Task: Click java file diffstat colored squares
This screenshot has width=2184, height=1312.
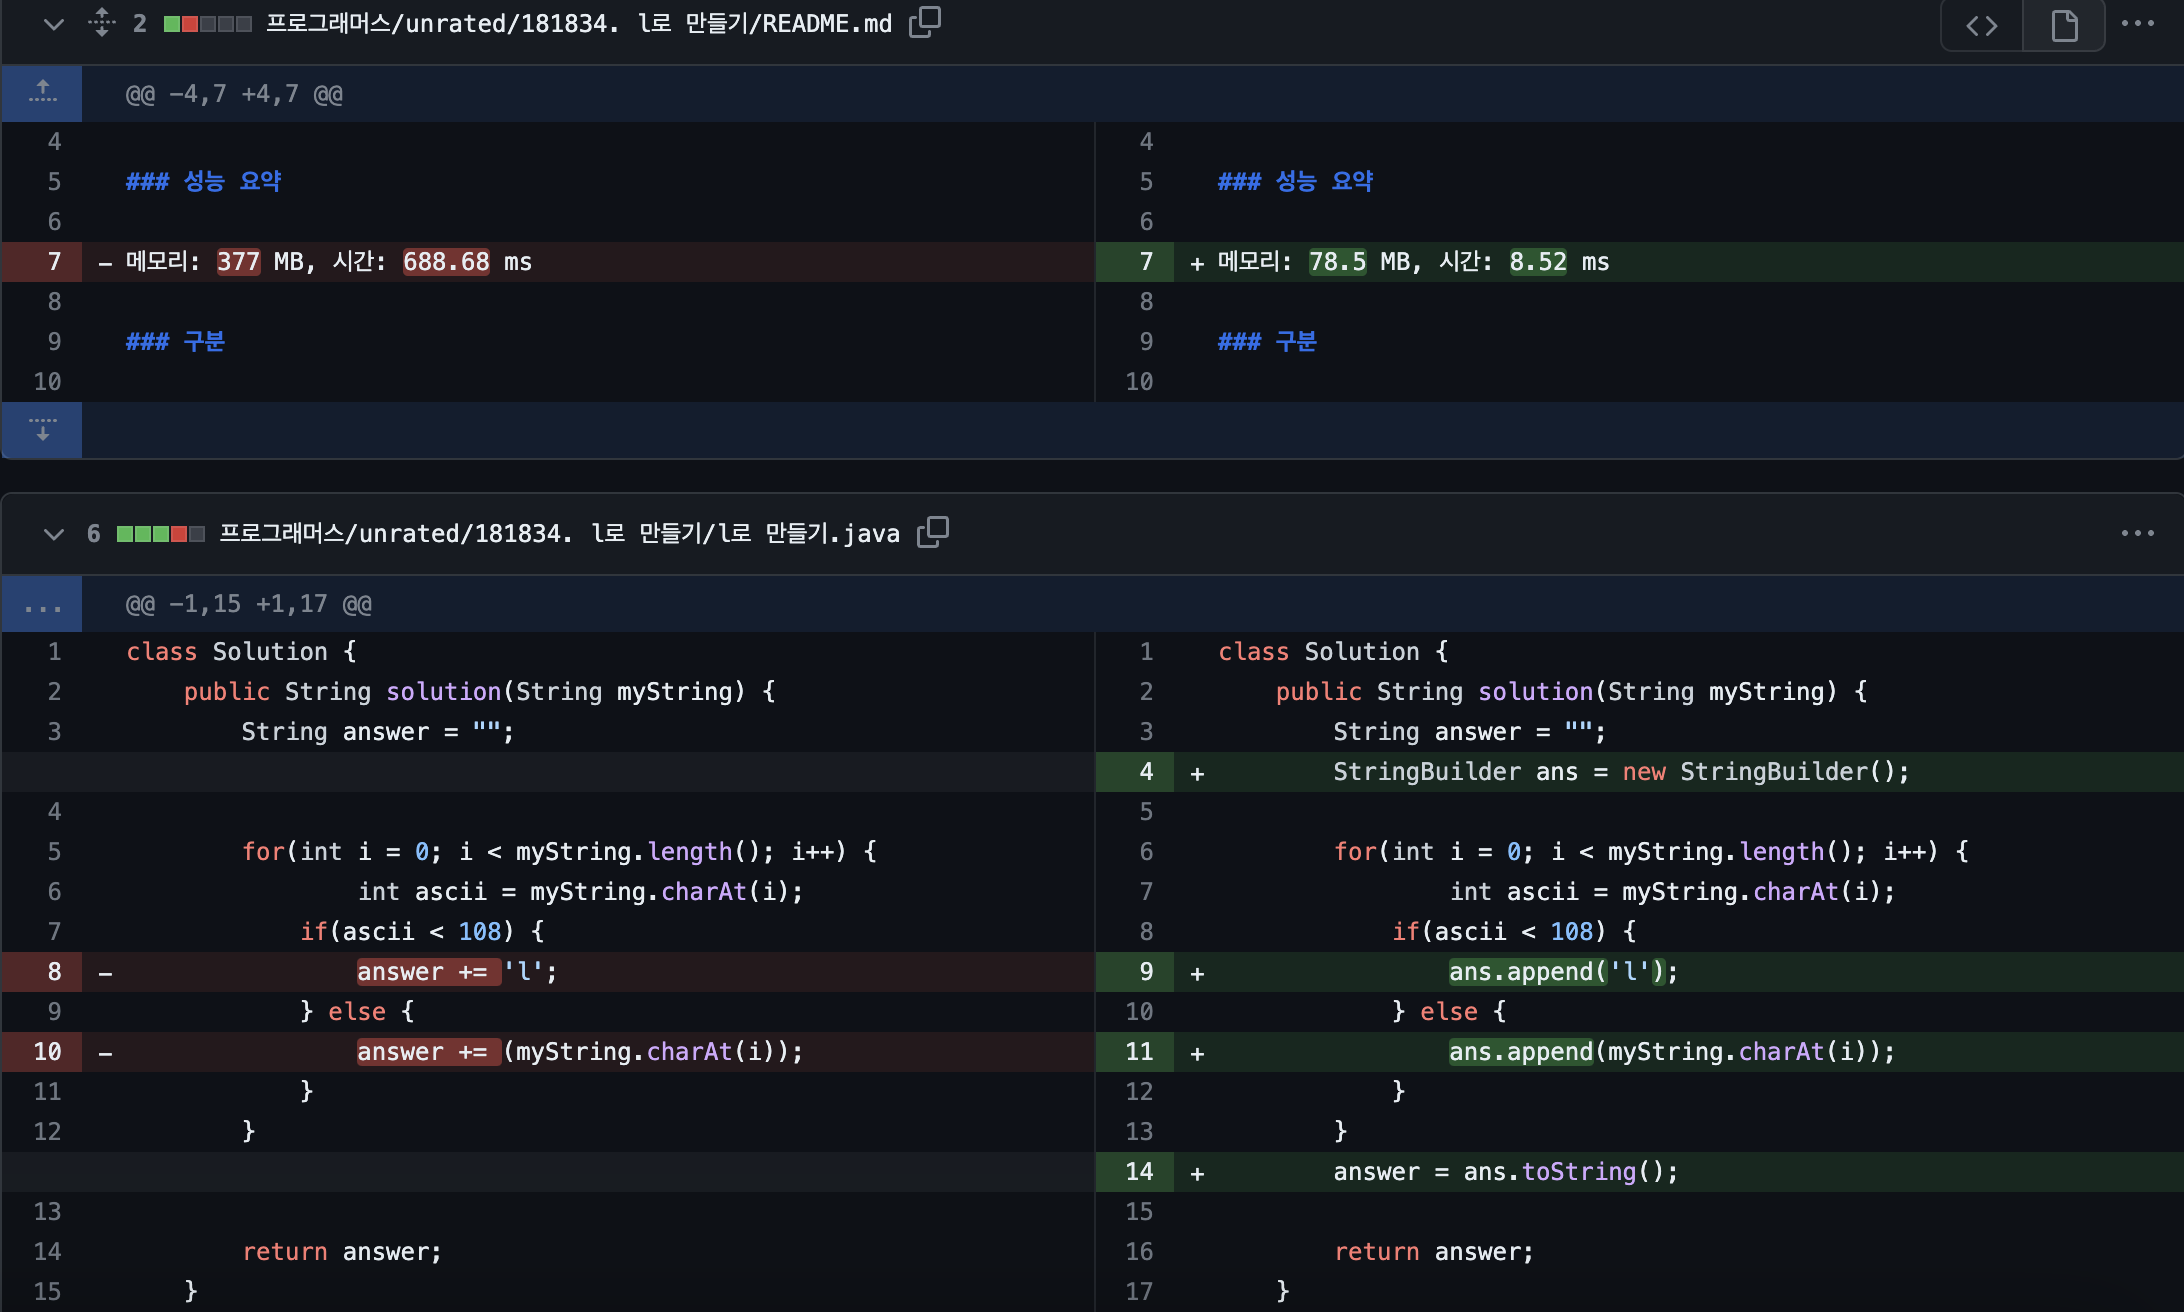Action: 160,534
